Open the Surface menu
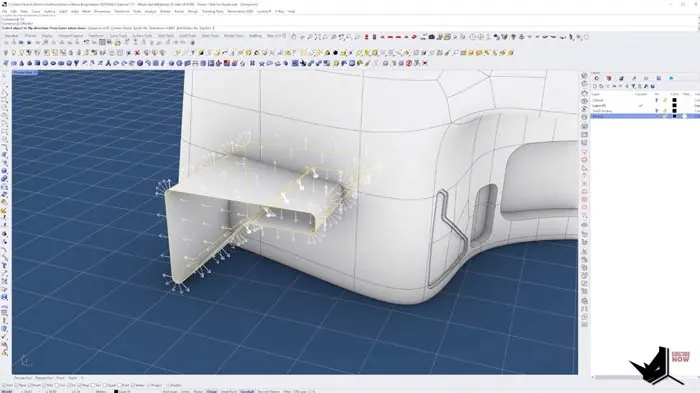Viewport: 700px width, 393px height. tap(50, 11)
